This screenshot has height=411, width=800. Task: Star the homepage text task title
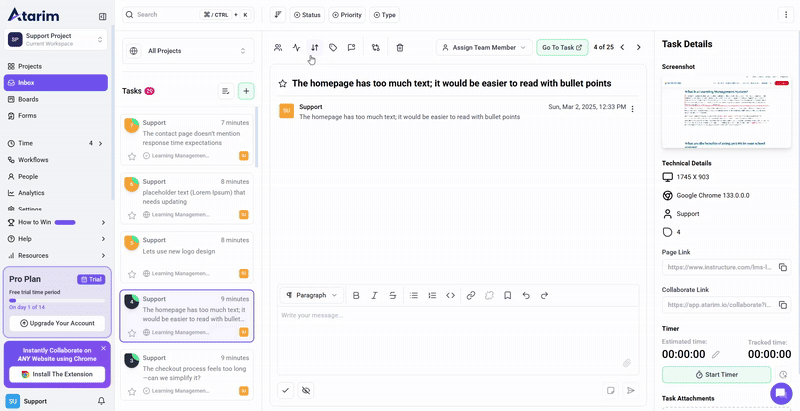[283, 84]
